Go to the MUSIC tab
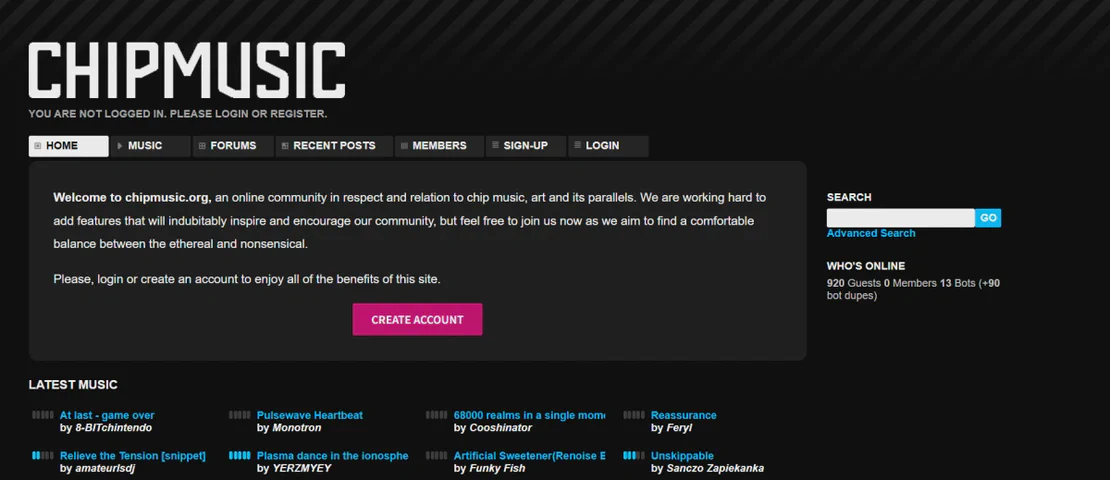 tap(151, 146)
